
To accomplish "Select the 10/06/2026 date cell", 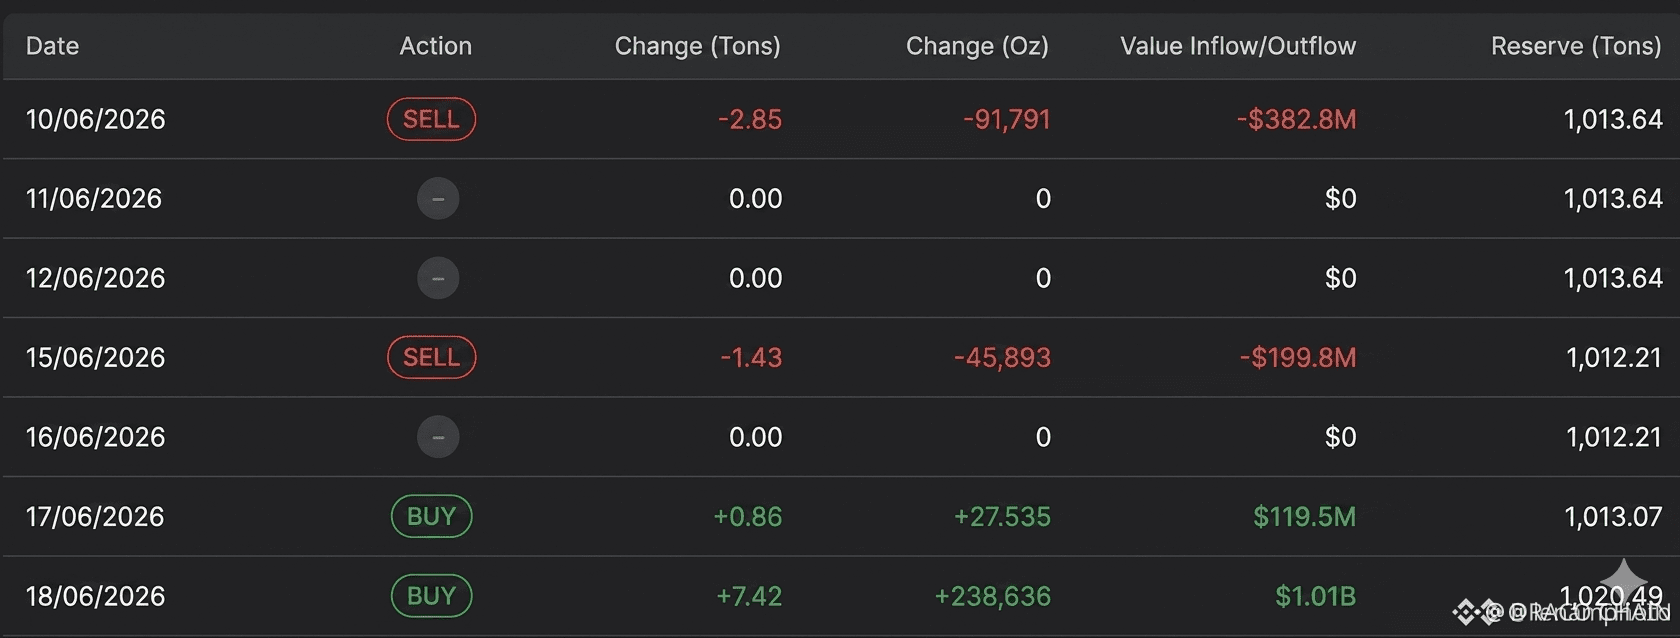I will point(95,119).
